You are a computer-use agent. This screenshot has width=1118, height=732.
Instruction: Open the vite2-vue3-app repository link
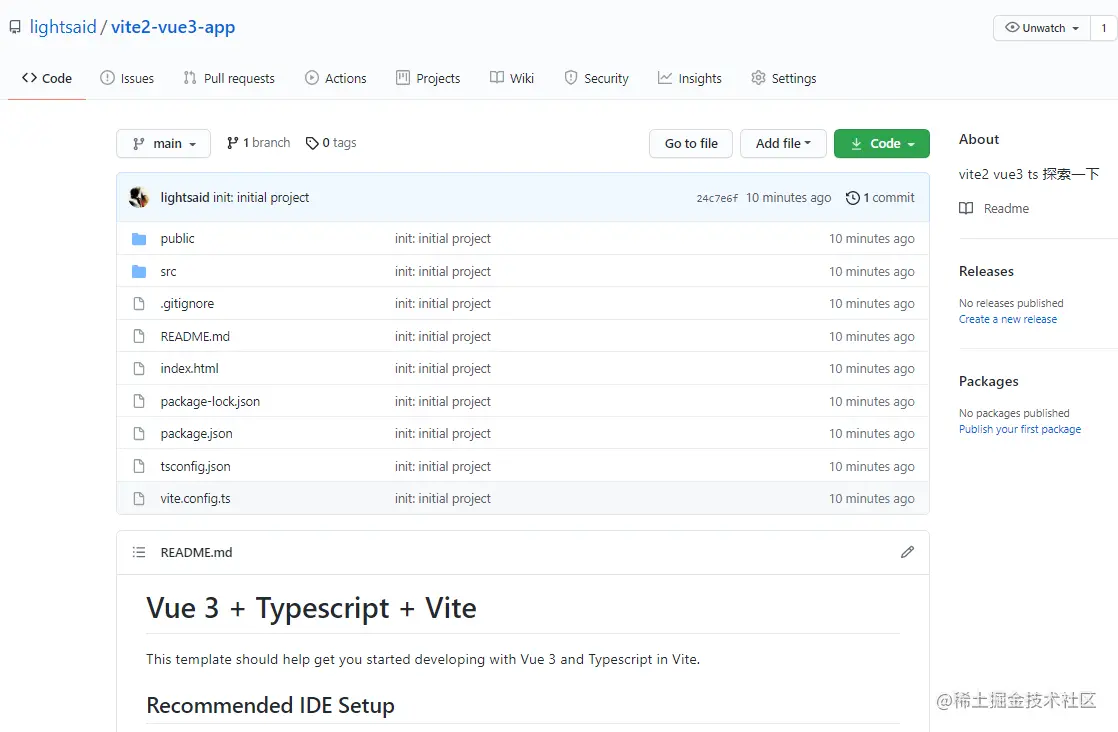coord(173,27)
